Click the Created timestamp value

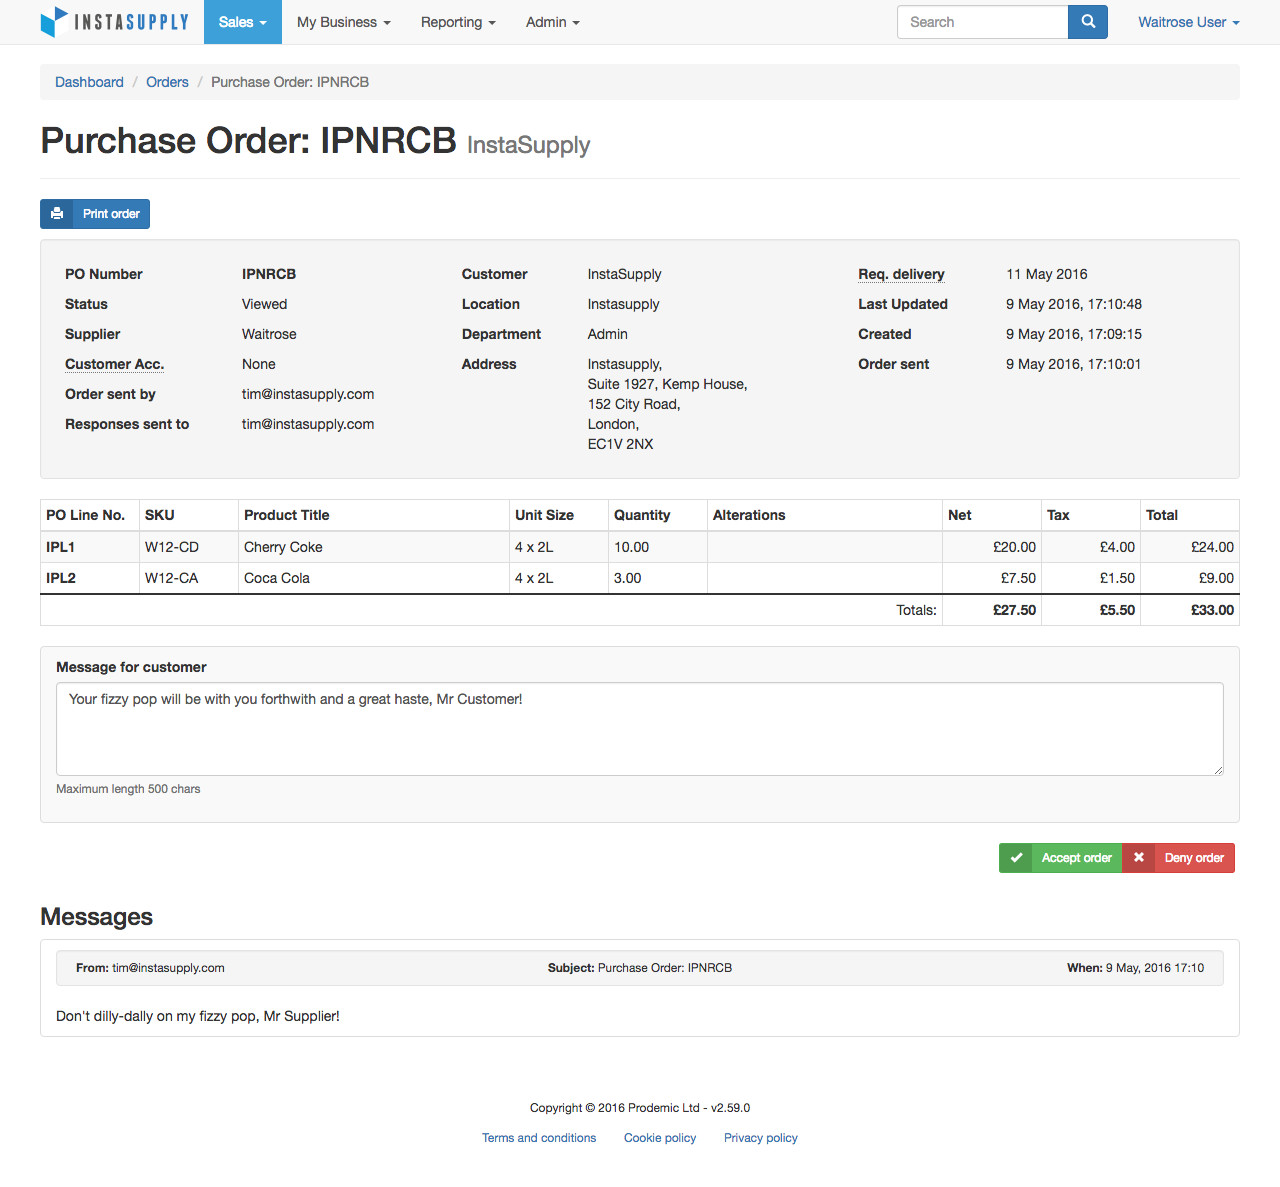1074,334
